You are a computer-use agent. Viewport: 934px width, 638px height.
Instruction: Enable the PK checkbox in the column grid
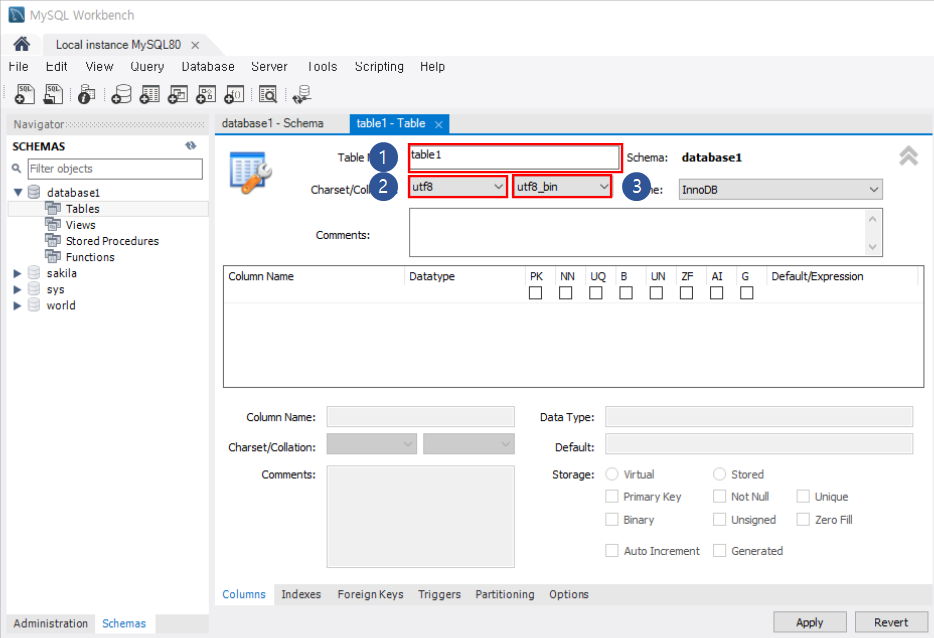click(x=535, y=292)
